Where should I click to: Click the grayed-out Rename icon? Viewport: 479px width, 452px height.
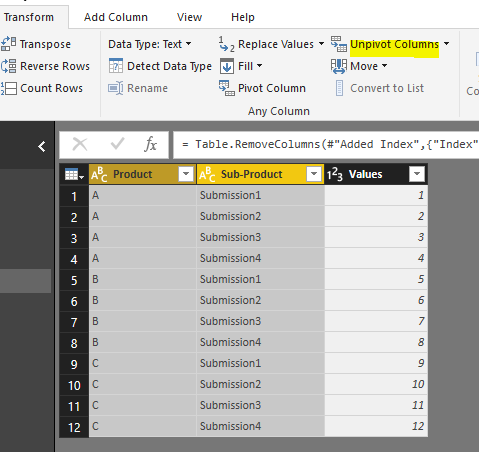pyautogui.click(x=116, y=88)
